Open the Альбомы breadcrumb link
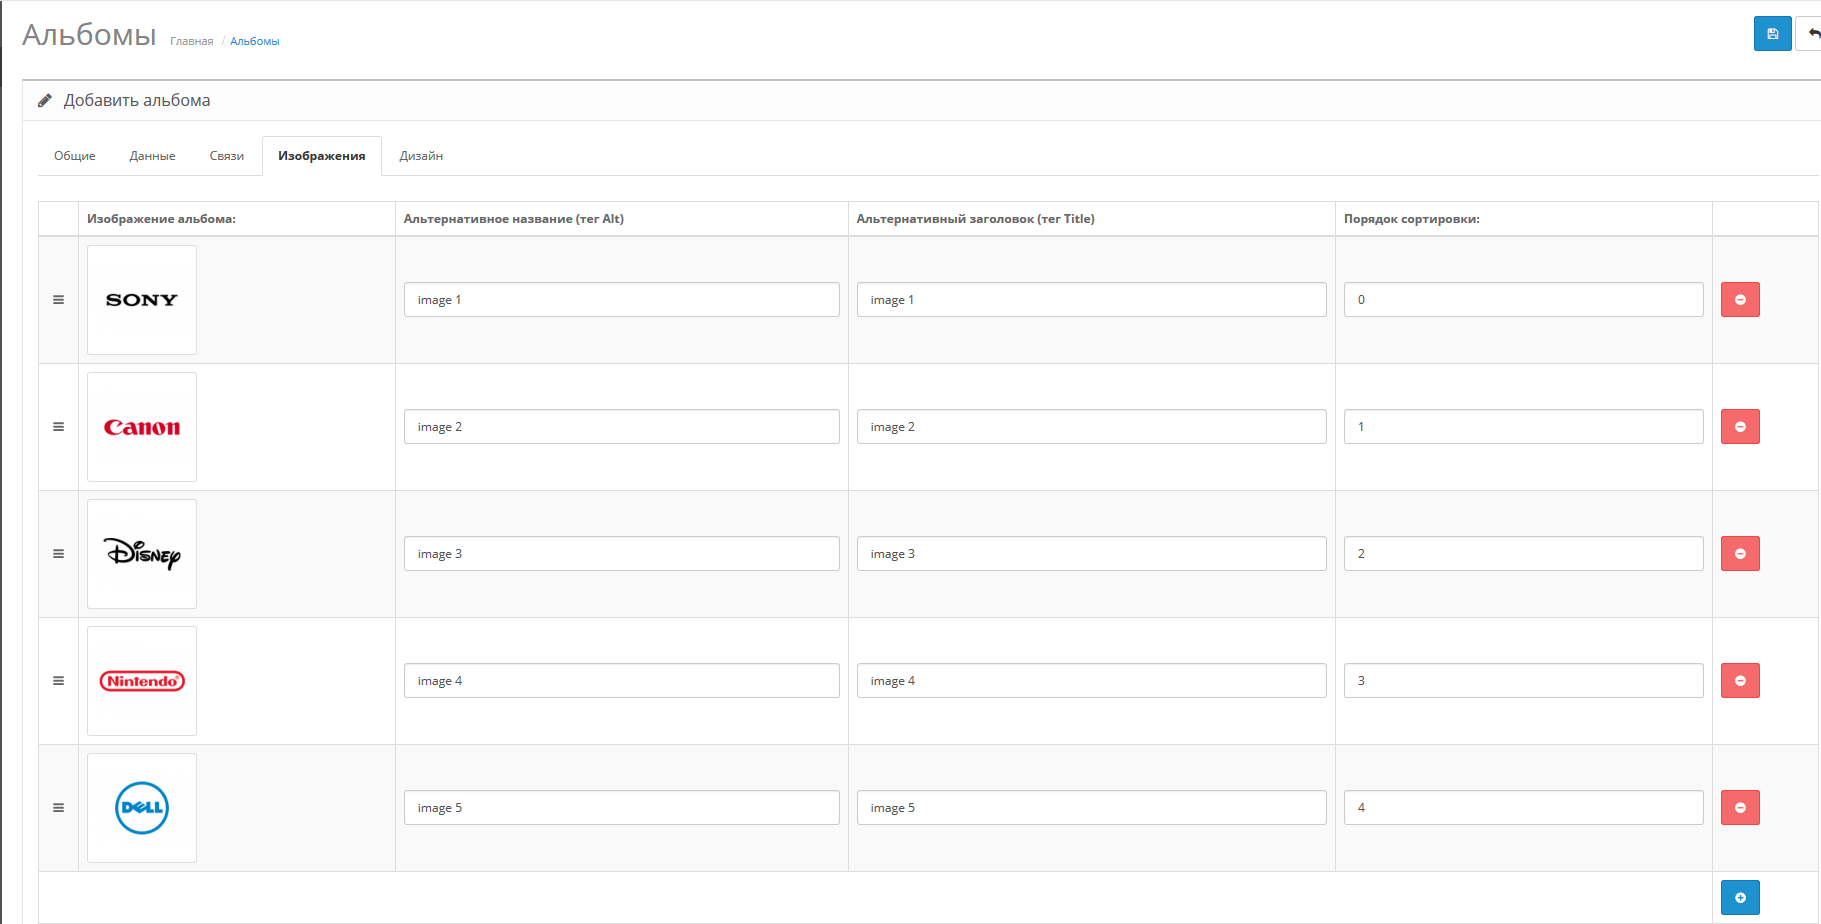1821x924 pixels. 255,41
